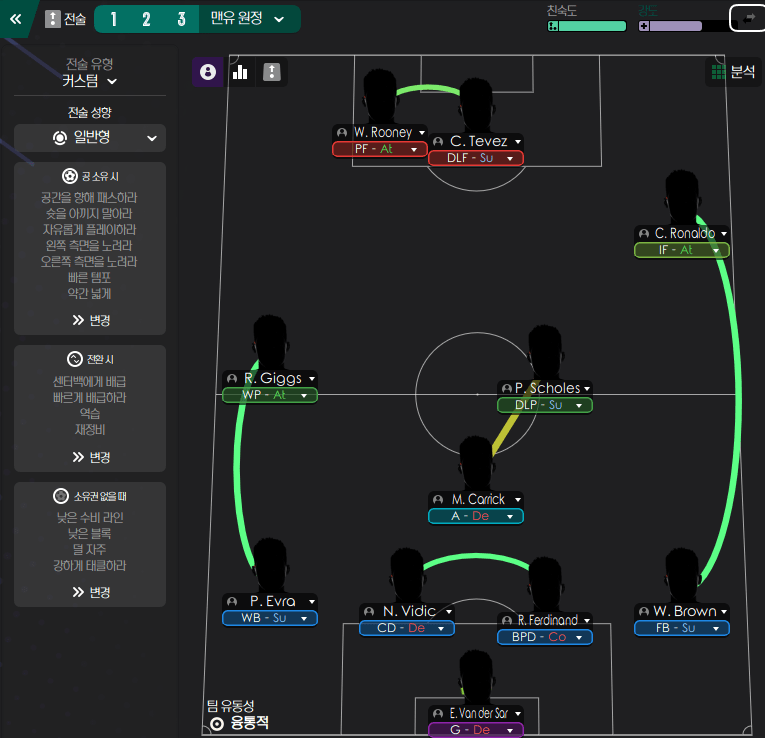Open the bar chart statistics view icon
765x738 pixels.
(240, 72)
